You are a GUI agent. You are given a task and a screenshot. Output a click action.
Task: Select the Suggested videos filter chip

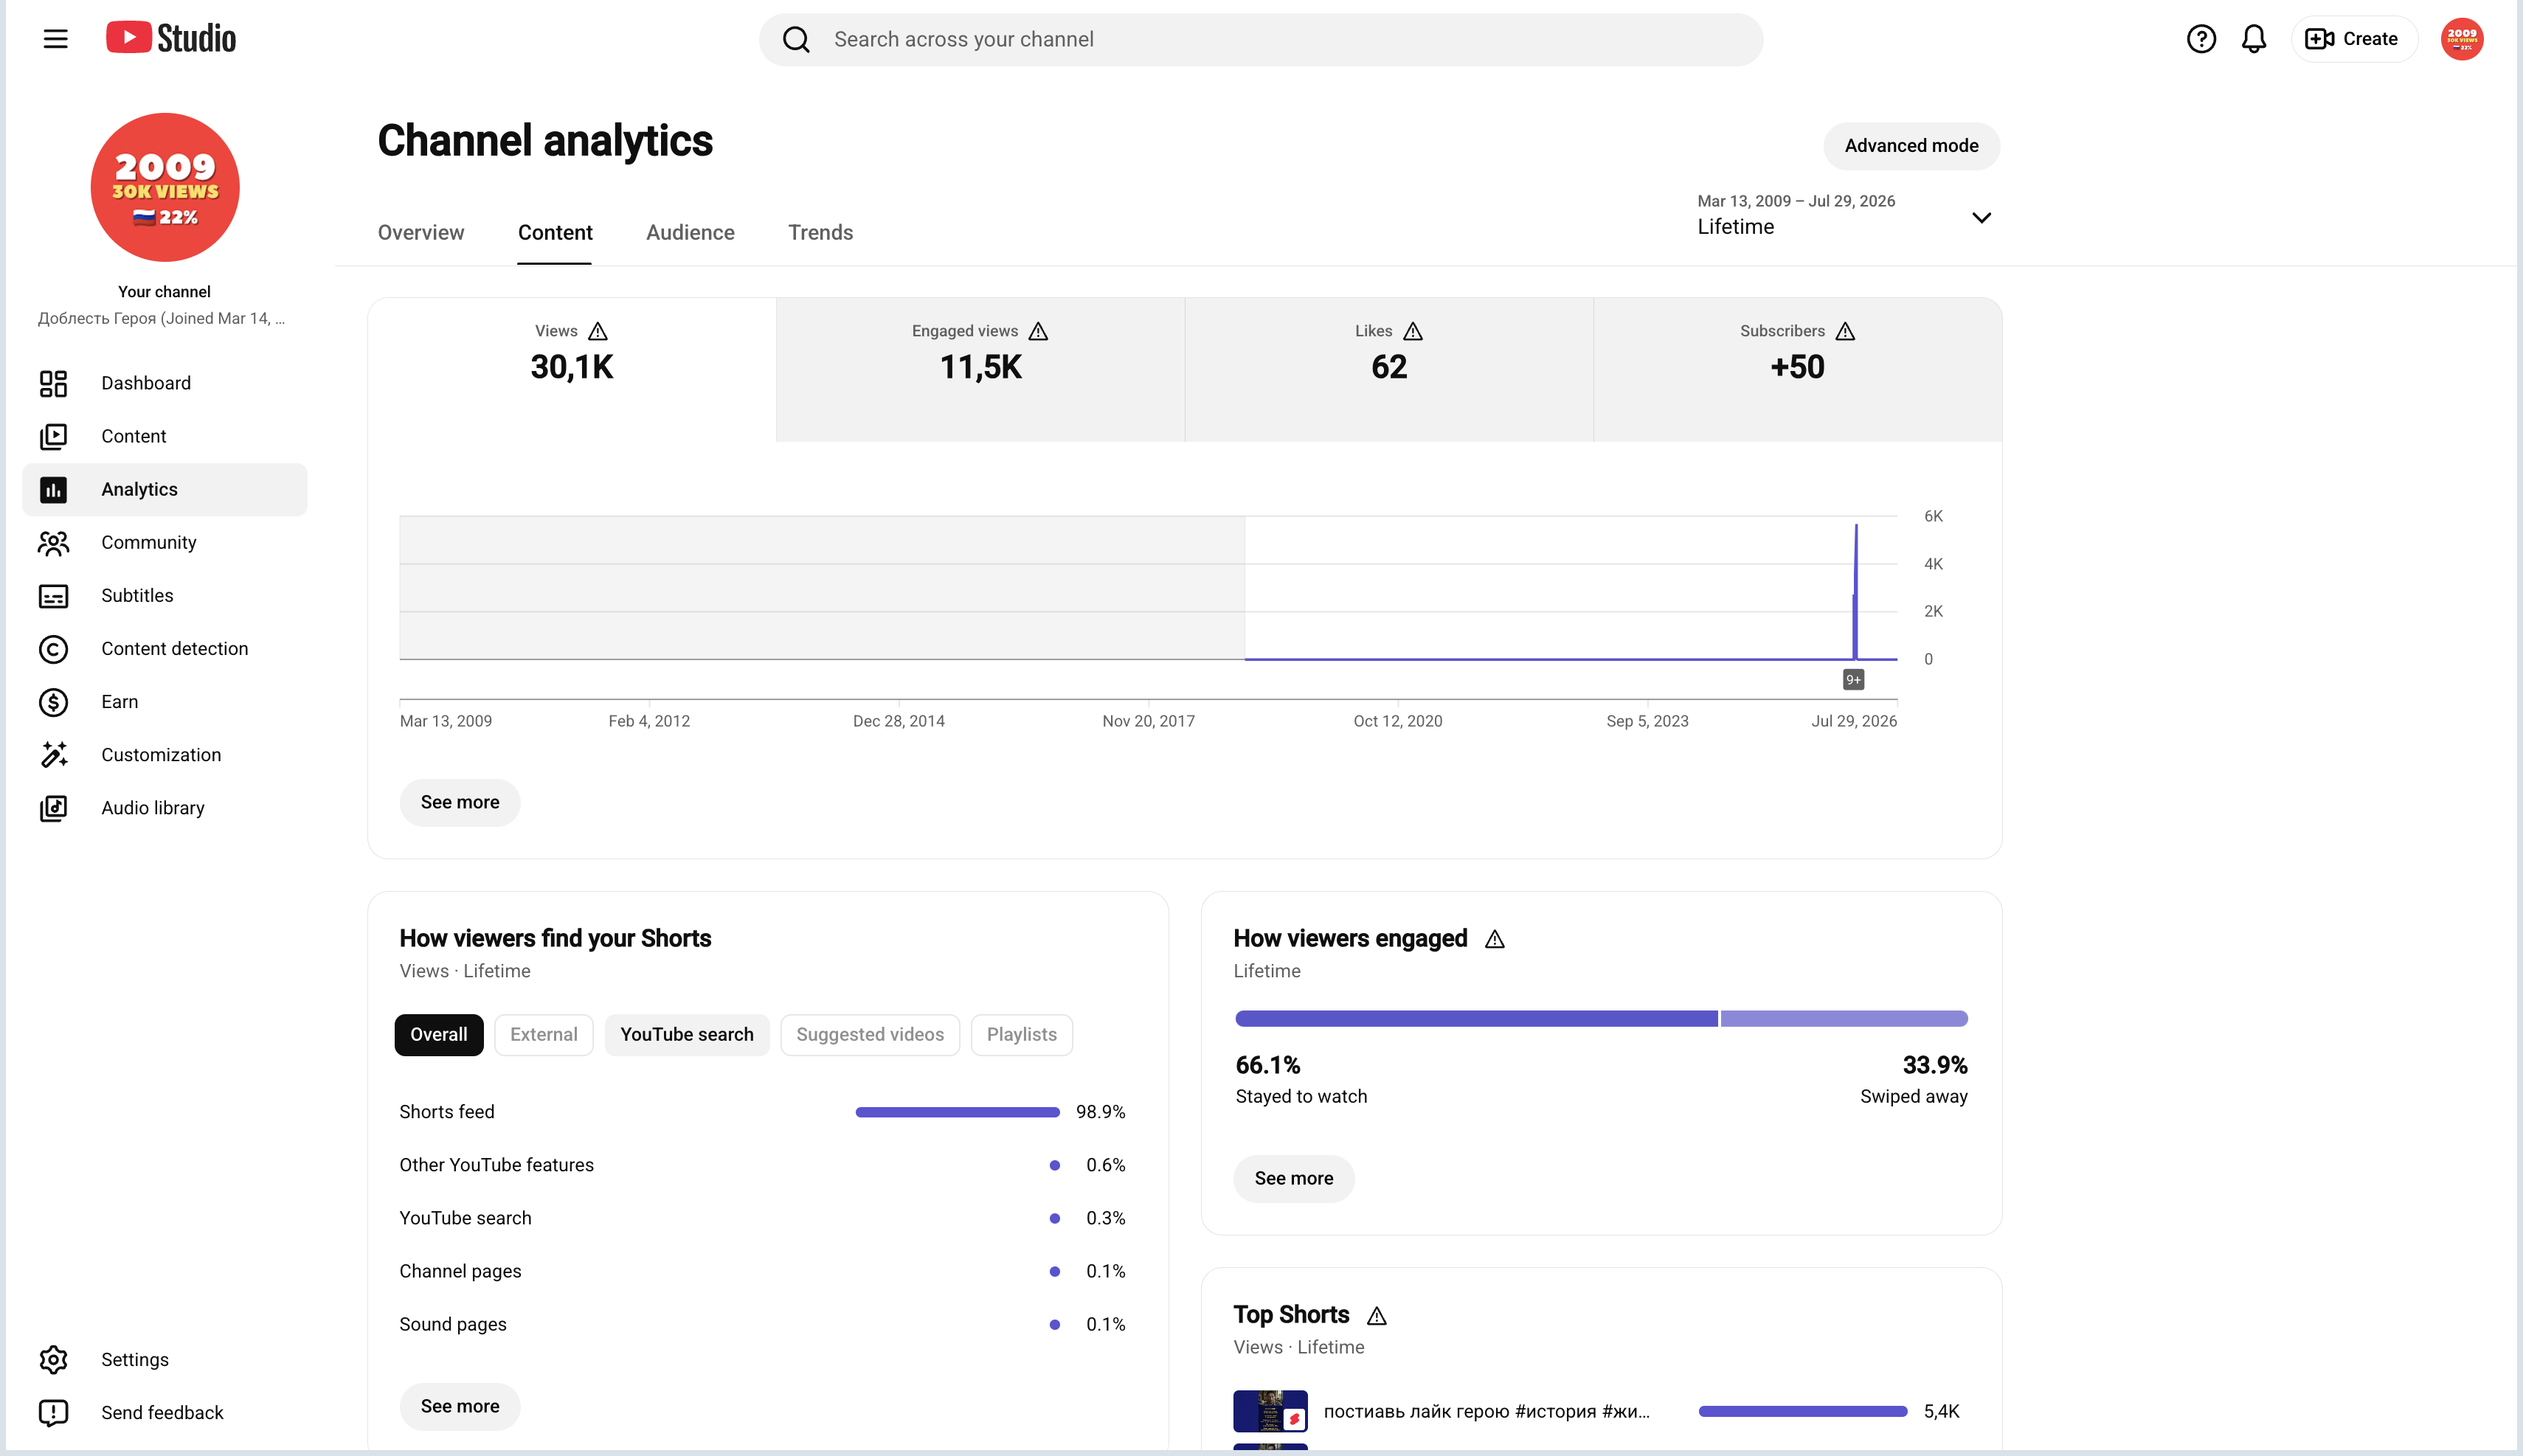pos(870,1034)
